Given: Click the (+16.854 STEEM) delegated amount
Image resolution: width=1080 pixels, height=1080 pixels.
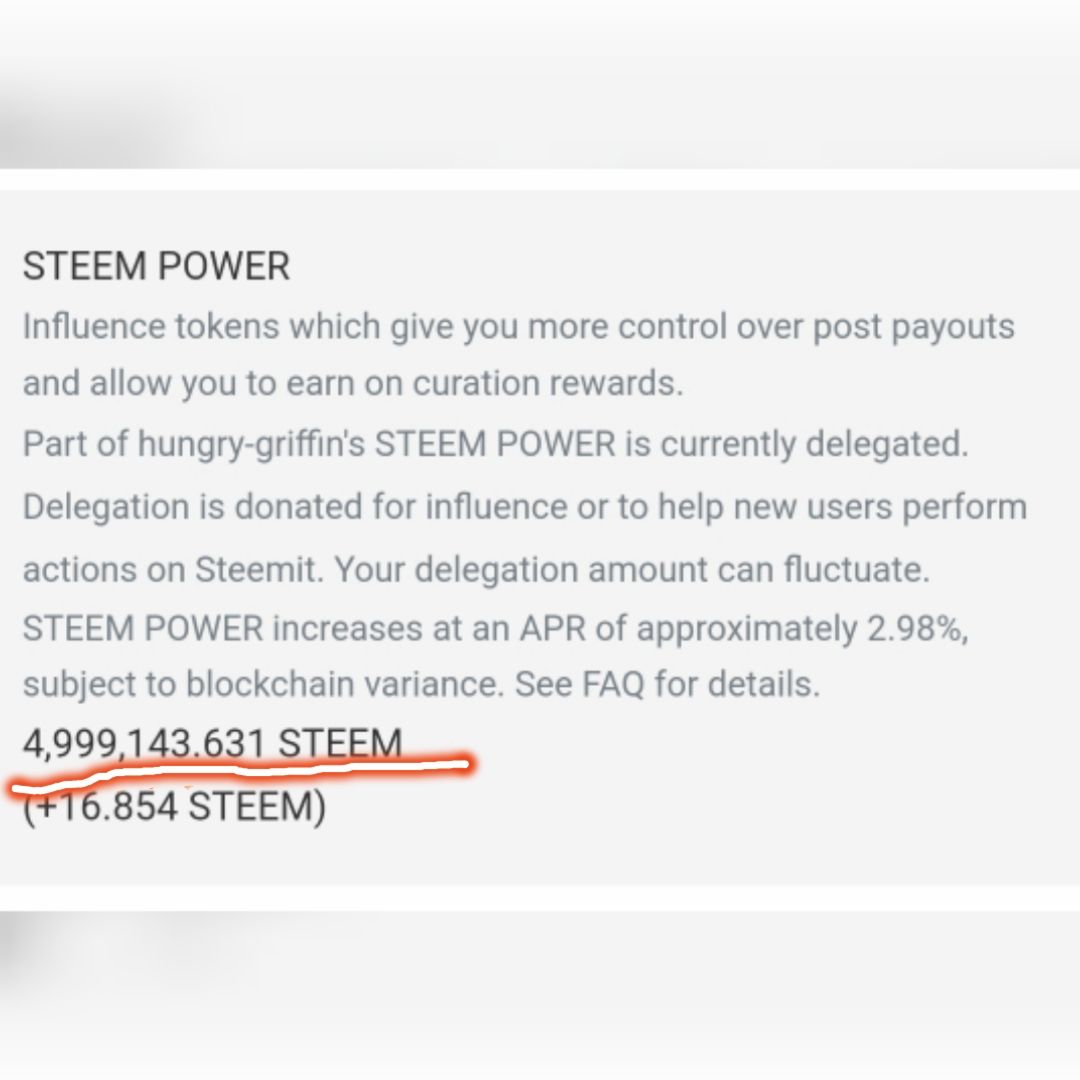Looking at the screenshot, I should pyautogui.click(x=174, y=807).
